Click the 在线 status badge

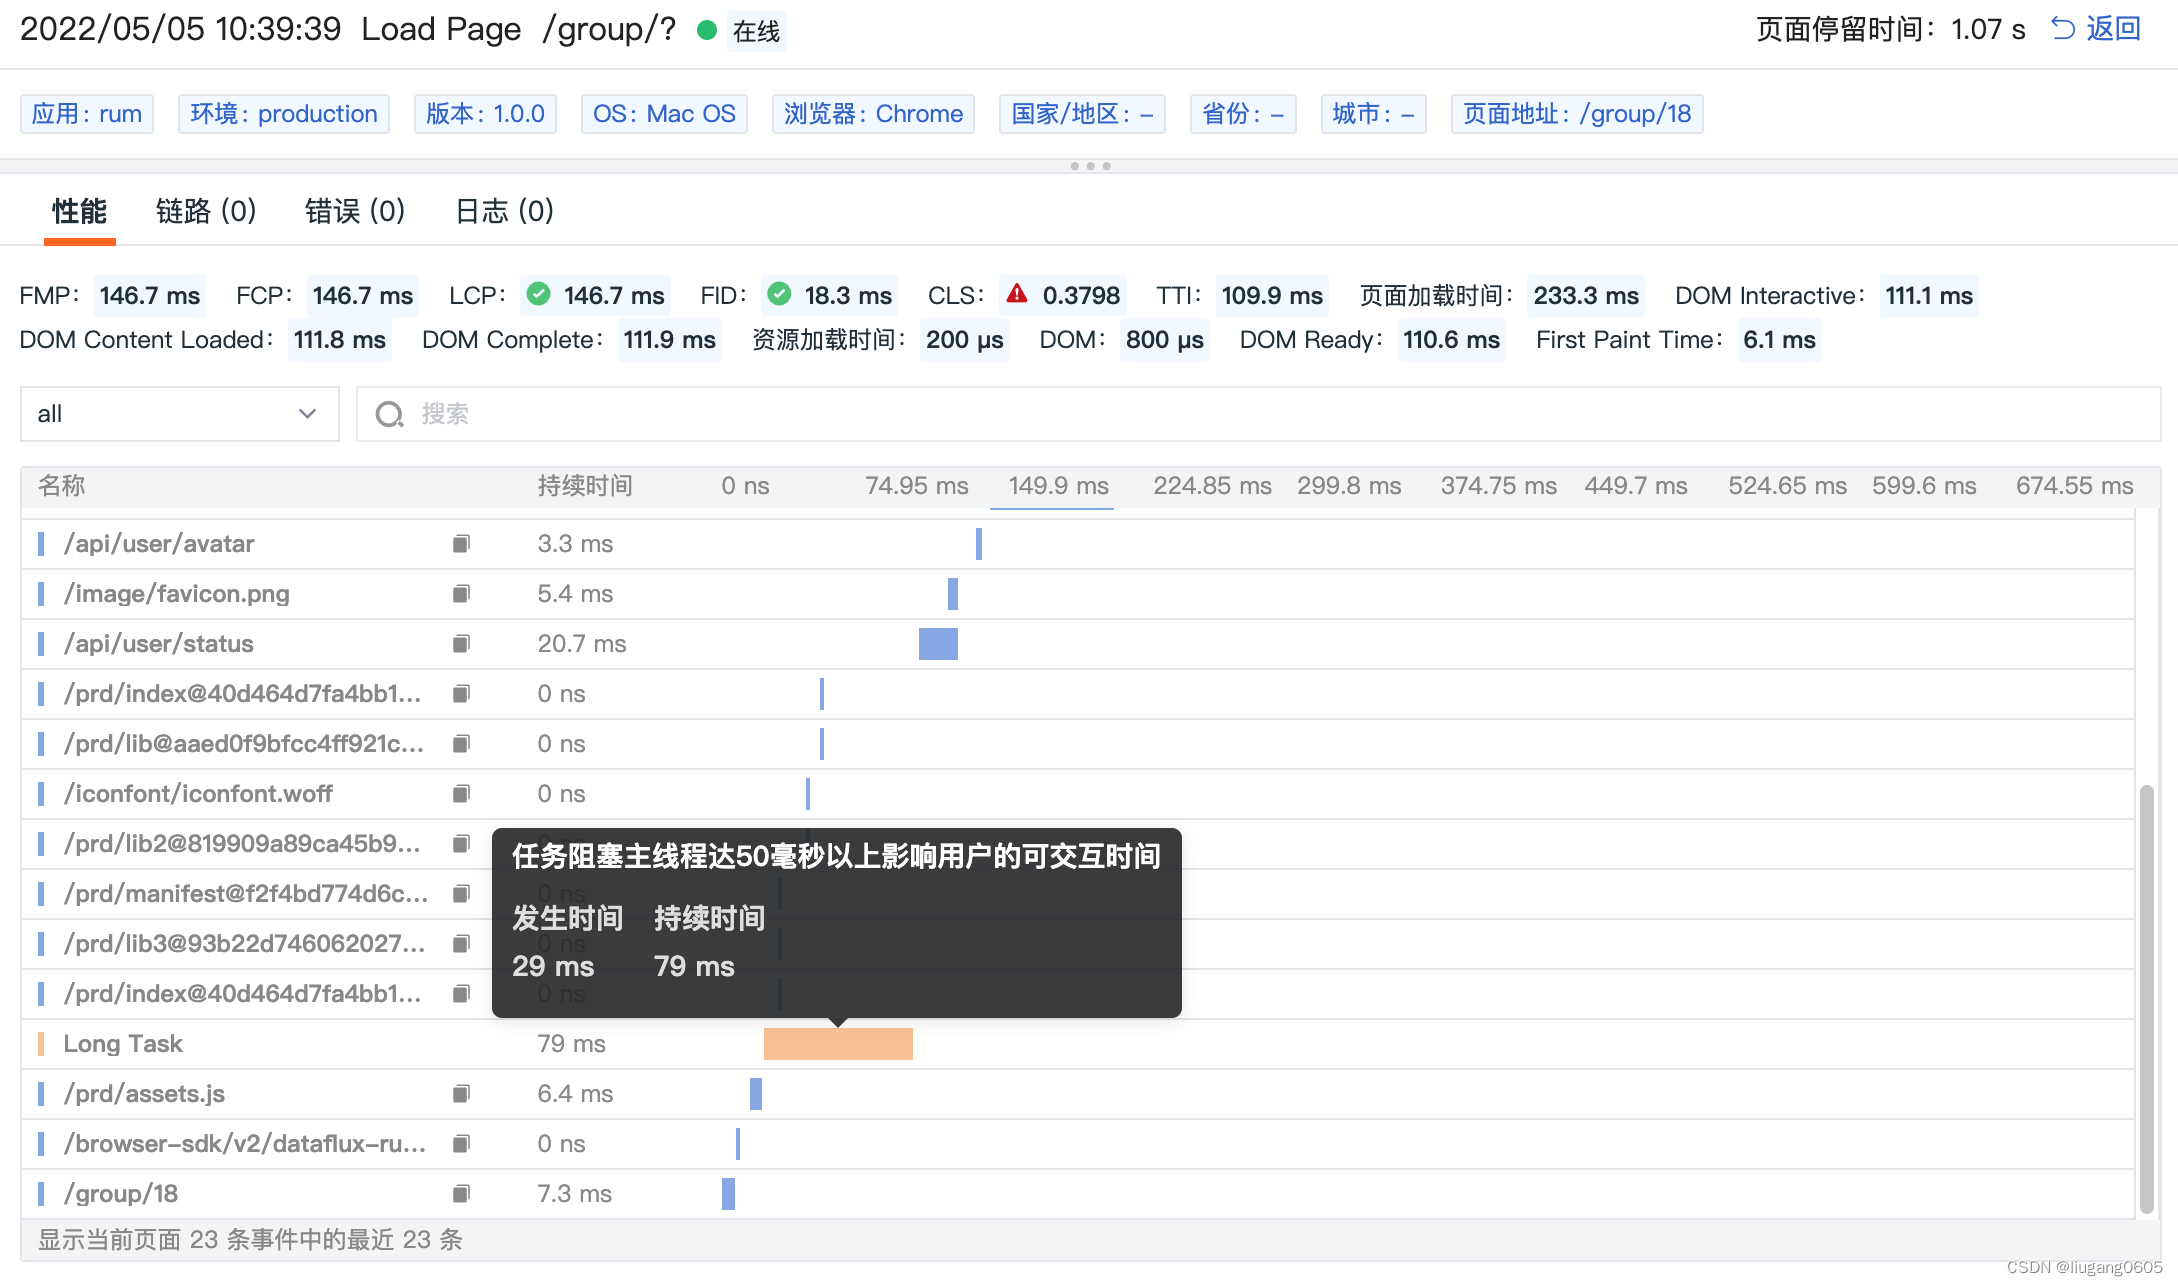756,32
